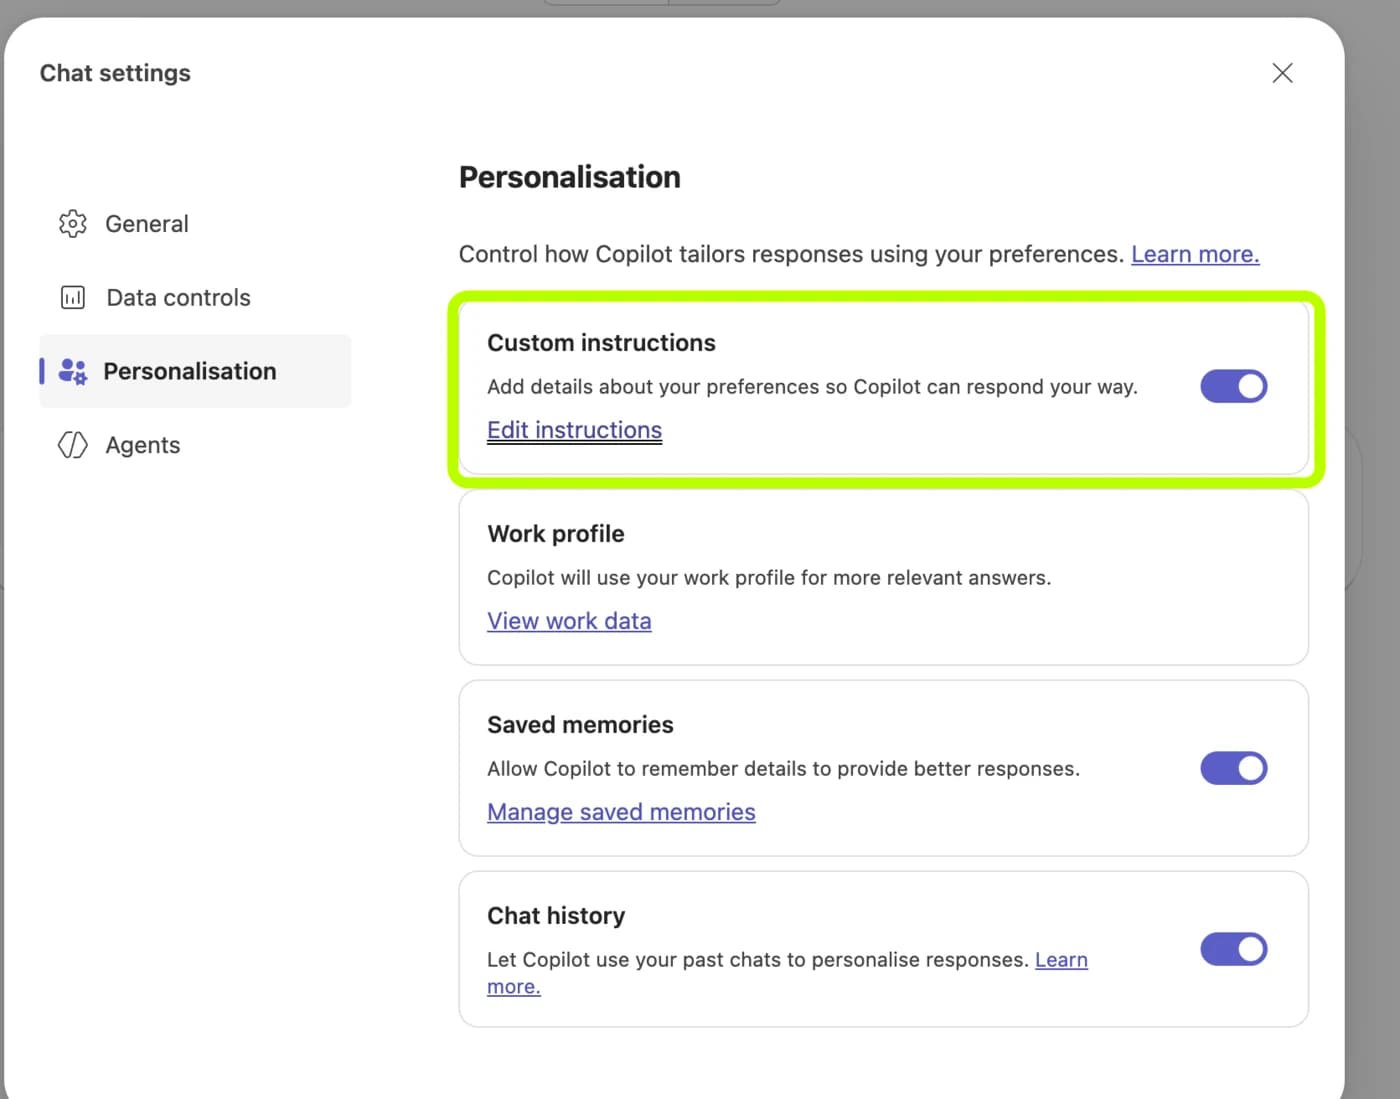Turn off the Saved memories toggle
Viewport: 1400px width, 1099px height.
tap(1233, 768)
